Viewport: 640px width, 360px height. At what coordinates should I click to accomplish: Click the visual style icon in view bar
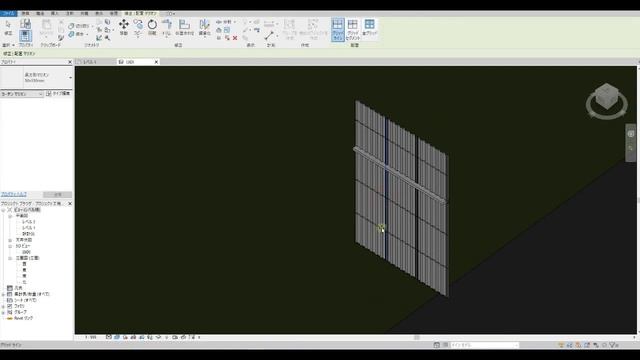tap(117, 337)
